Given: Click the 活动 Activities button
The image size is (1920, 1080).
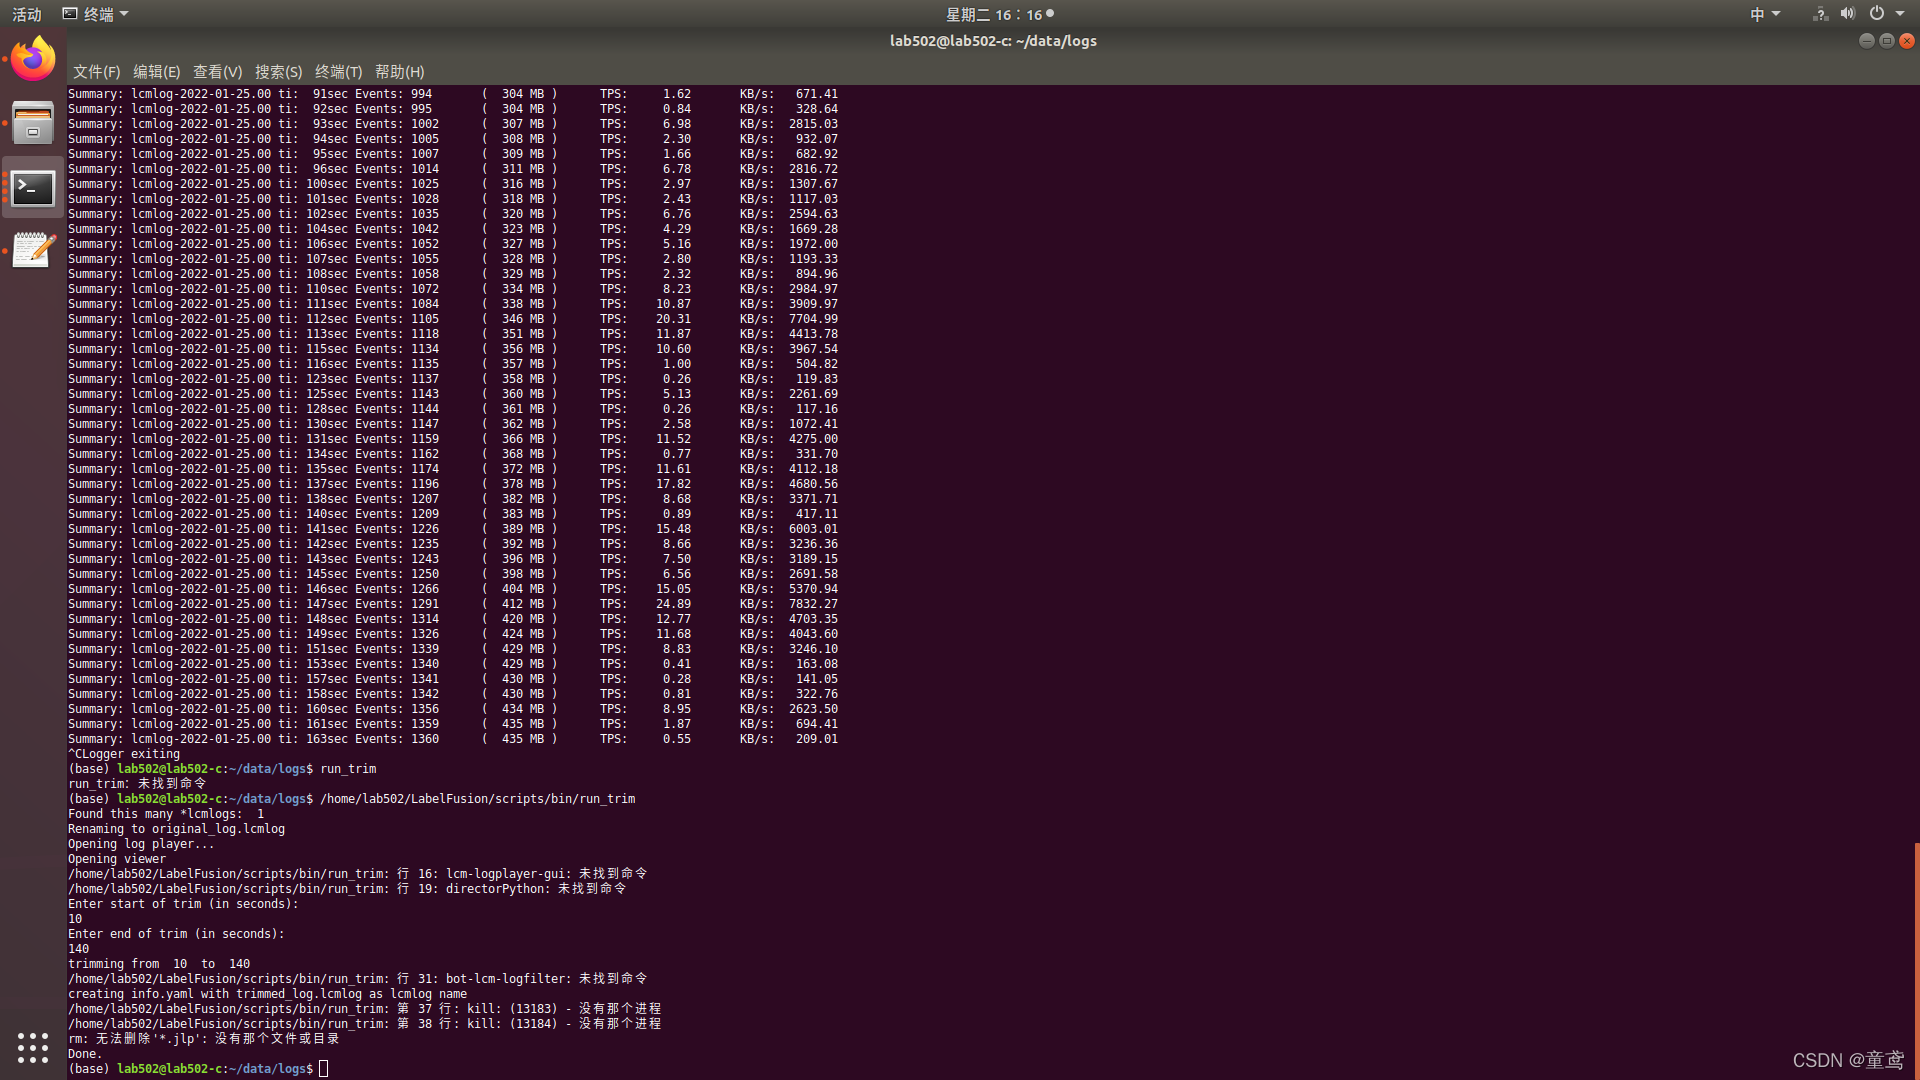Looking at the screenshot, I should coord(27,14).
